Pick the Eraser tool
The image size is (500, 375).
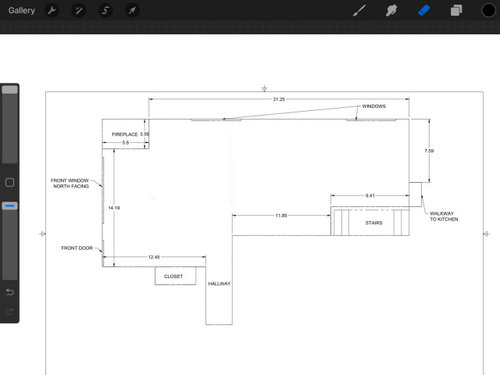[424, 10]
